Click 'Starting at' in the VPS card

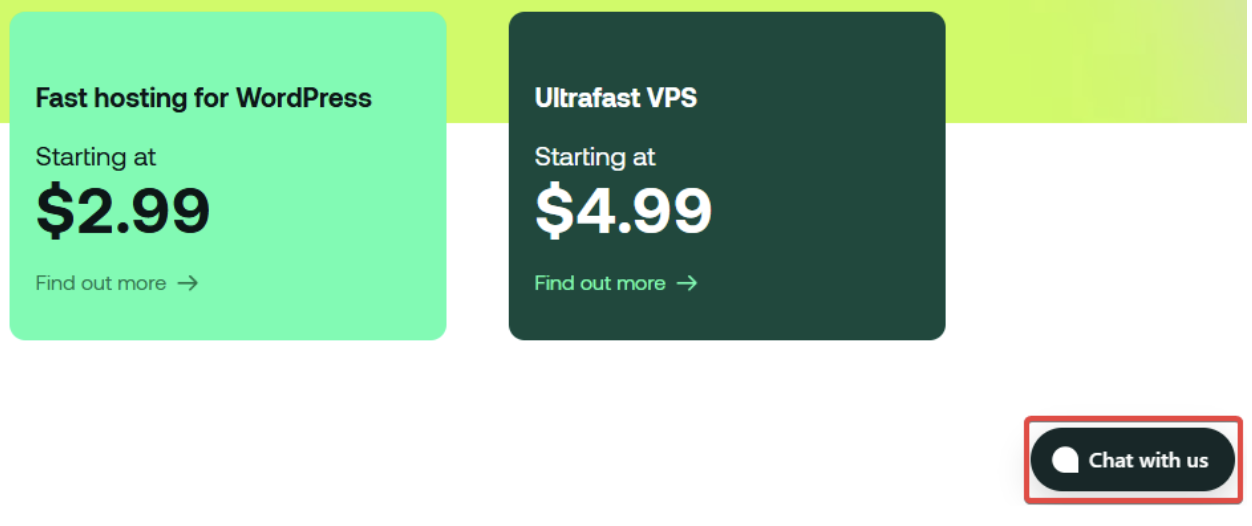tap(595, 157)
